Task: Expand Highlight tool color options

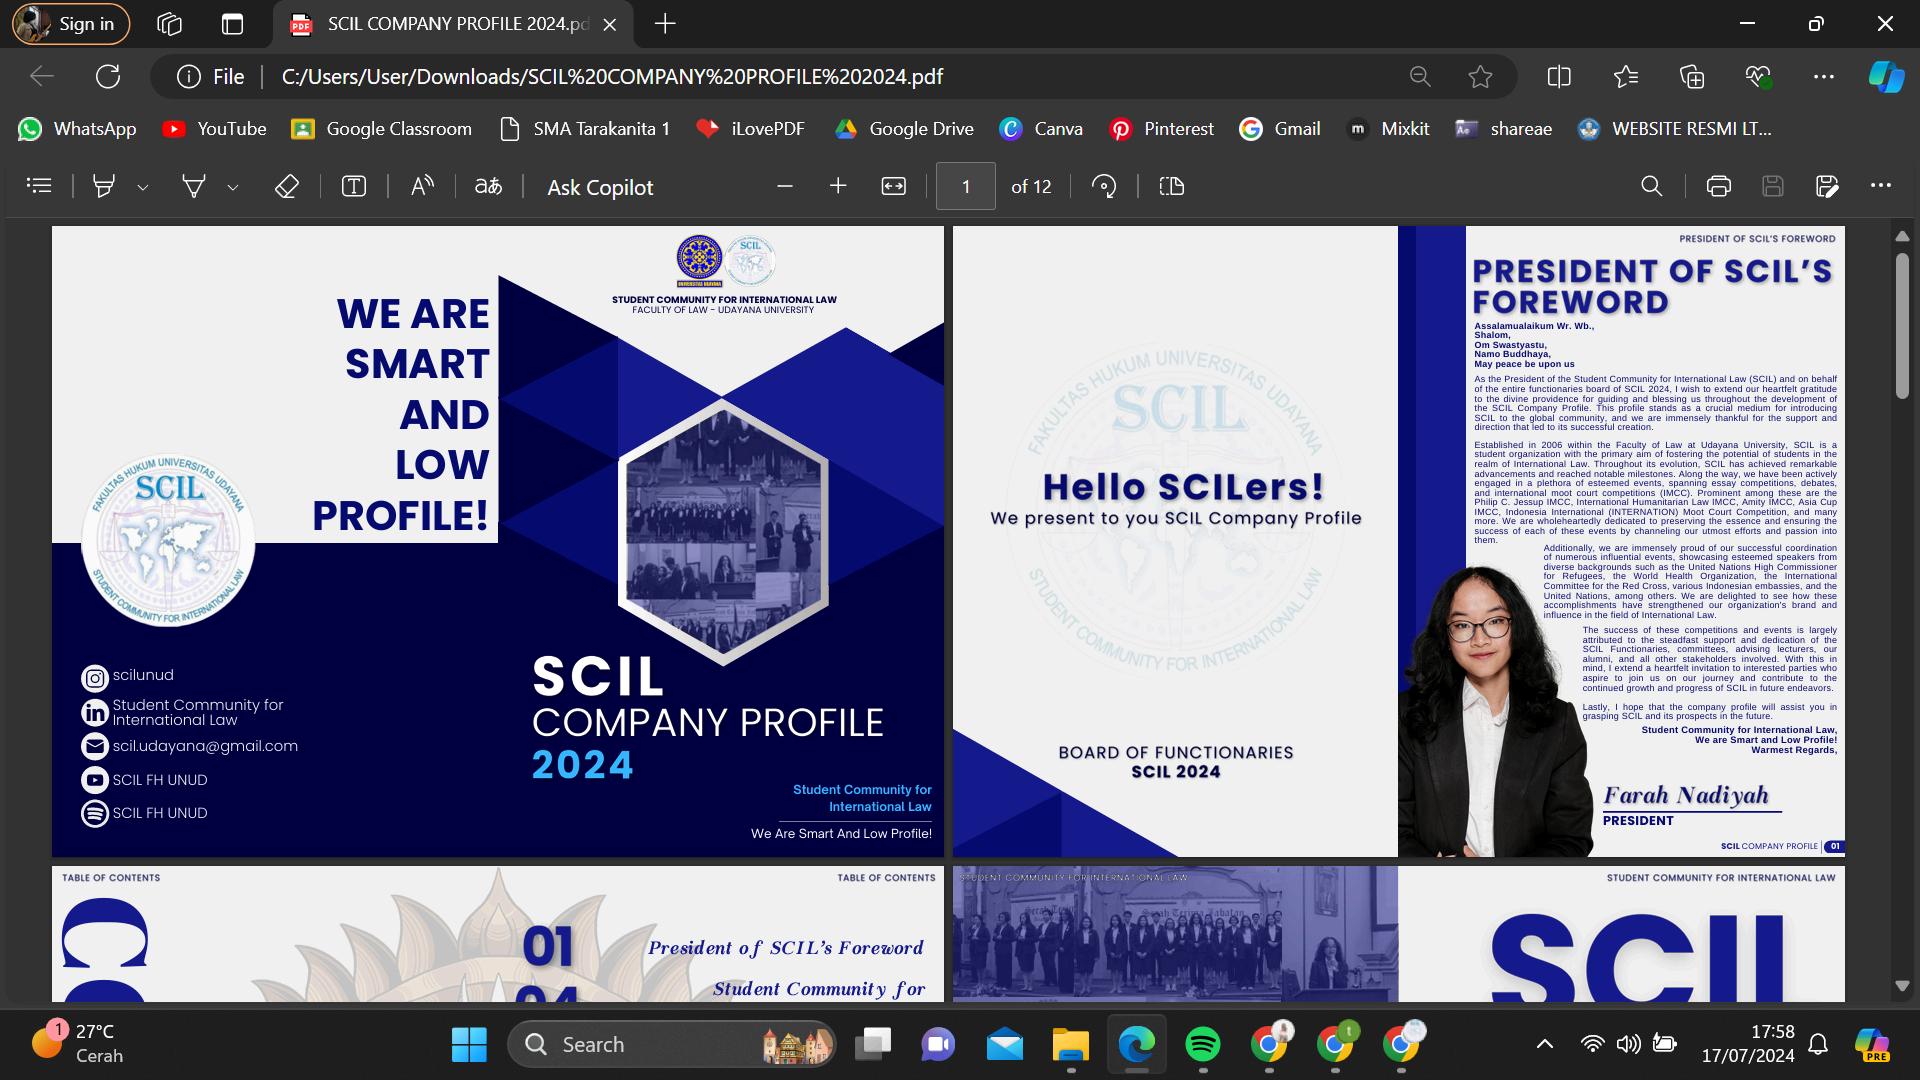Action: tap(143, 187)
